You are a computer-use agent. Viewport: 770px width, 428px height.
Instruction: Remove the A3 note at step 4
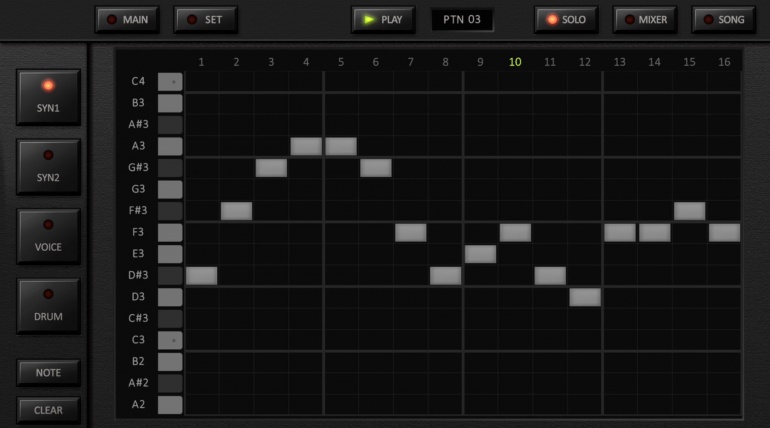(x=306, y=146)
